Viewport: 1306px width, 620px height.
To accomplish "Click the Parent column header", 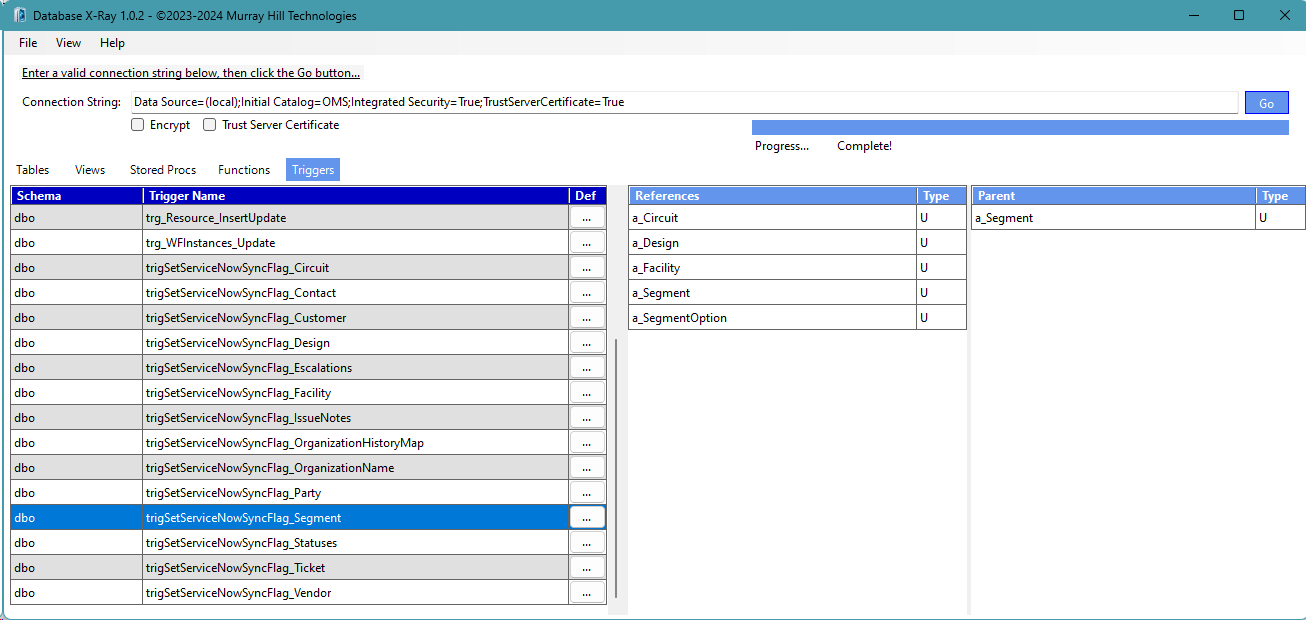I will (x=1113, y=196).
